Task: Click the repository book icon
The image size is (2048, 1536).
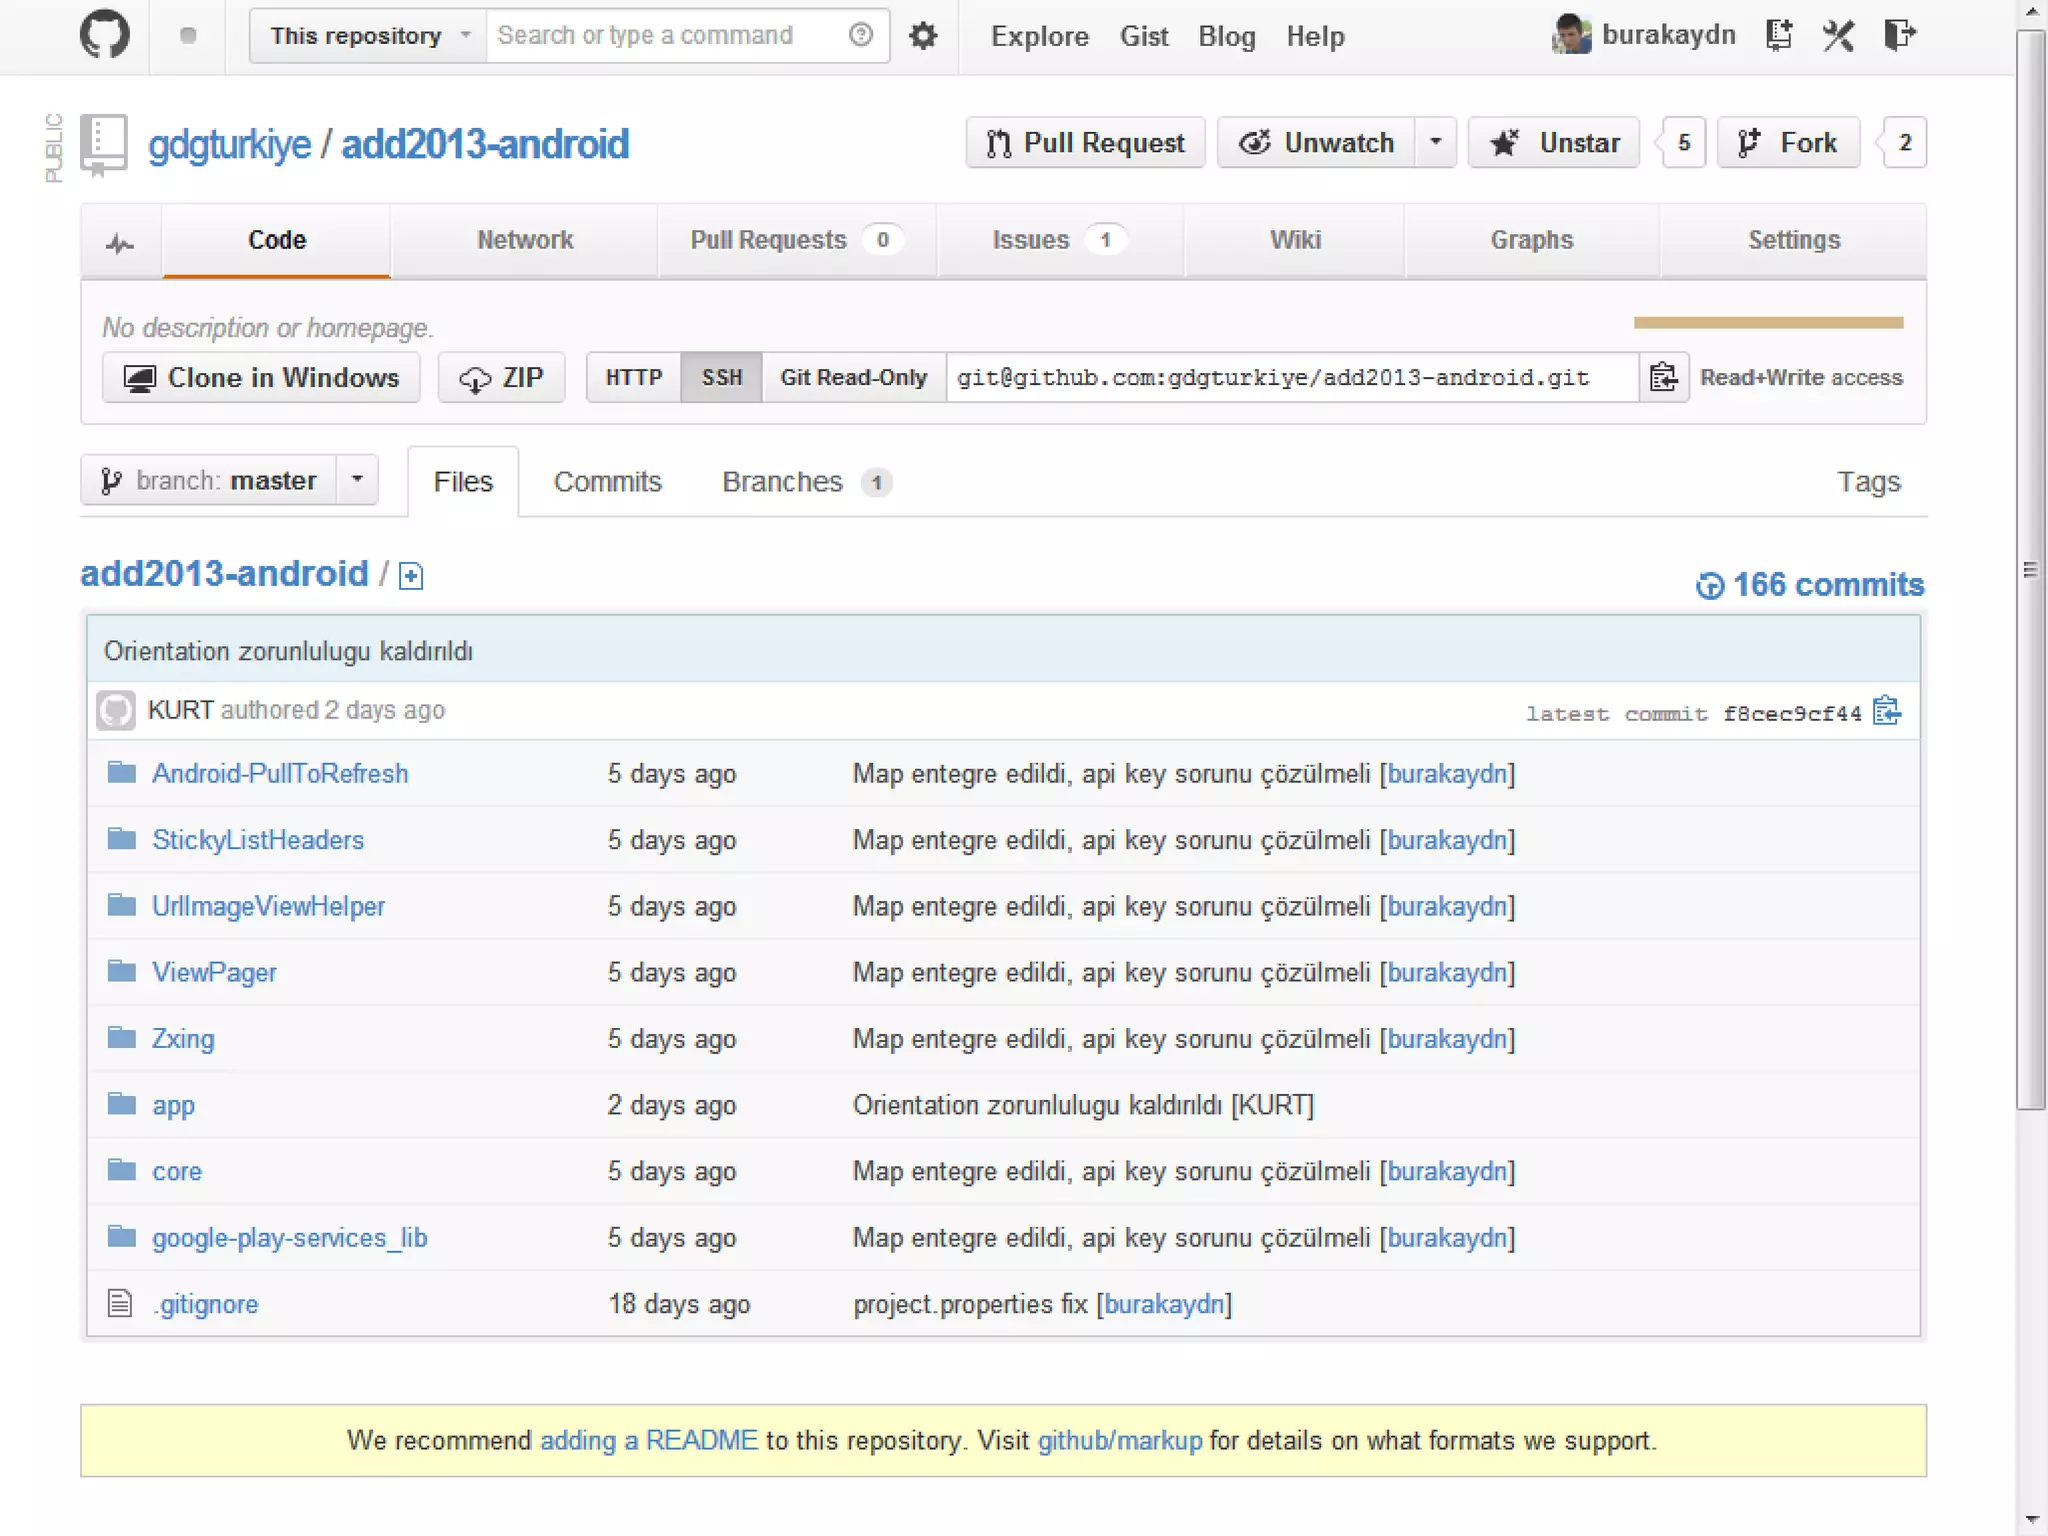Action: [104, 145]
